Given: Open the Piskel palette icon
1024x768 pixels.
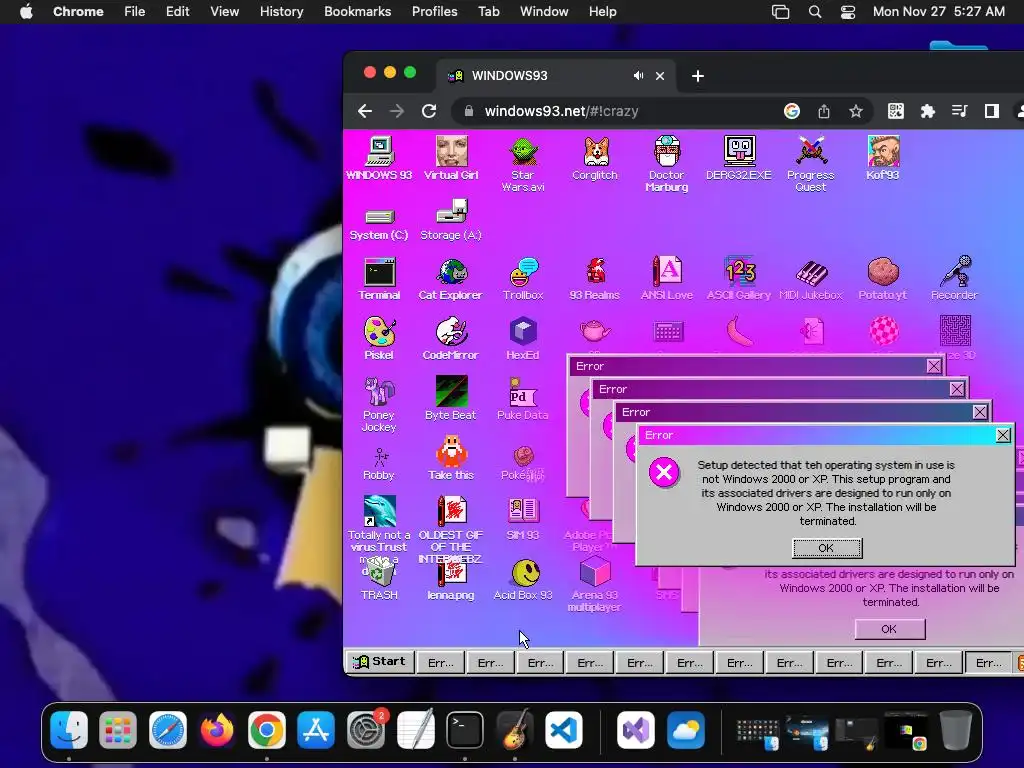Looking at the screenshot, I should coord(379,338).
